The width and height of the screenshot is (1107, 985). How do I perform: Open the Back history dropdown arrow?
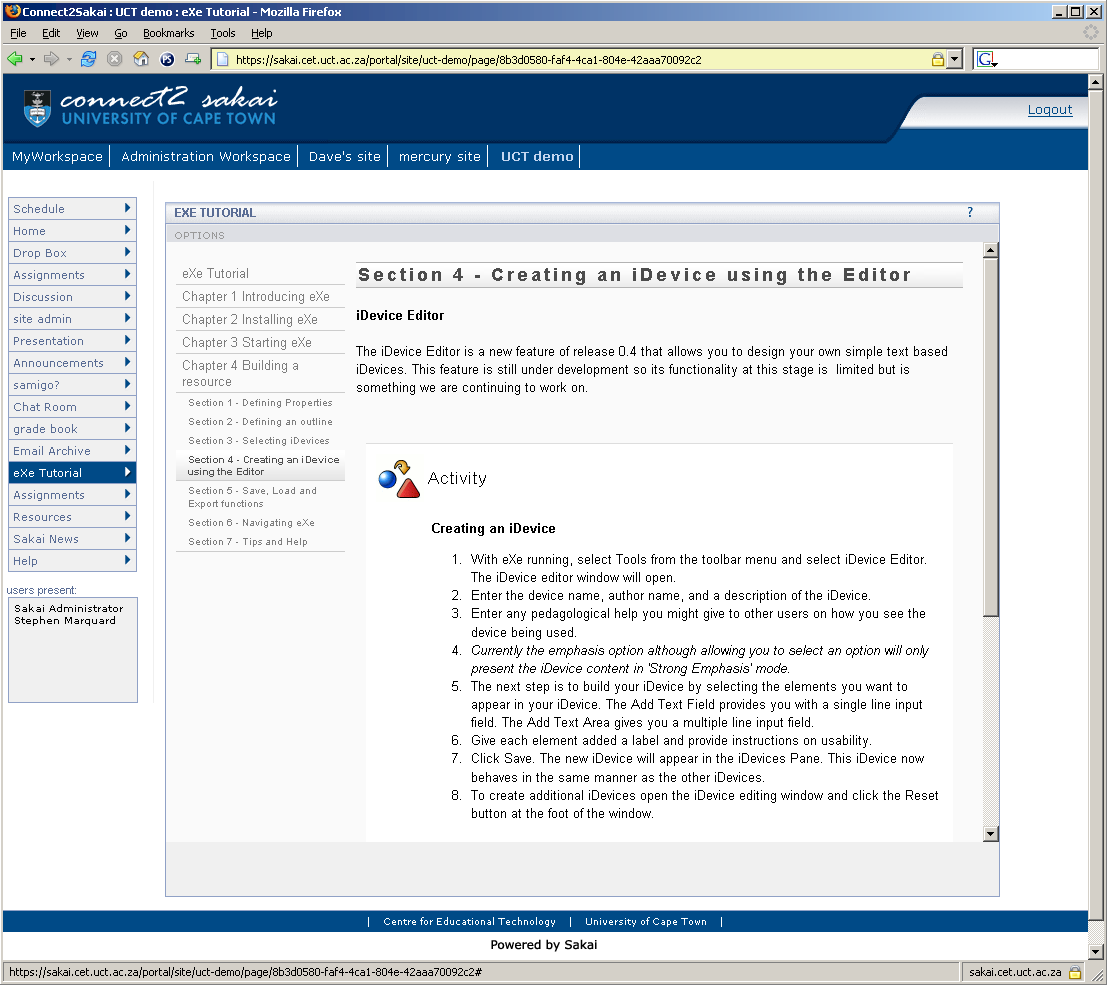(32, 59)
